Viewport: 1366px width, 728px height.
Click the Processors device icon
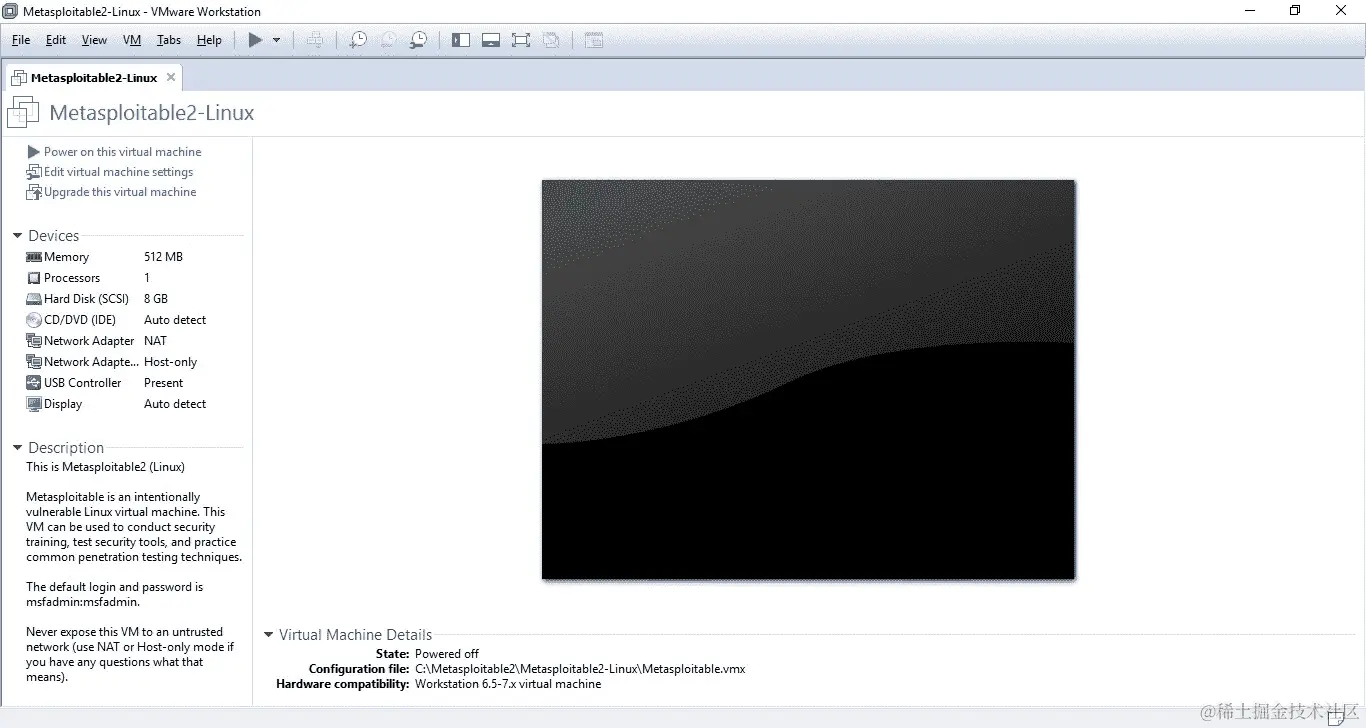[x=34, y=278]
